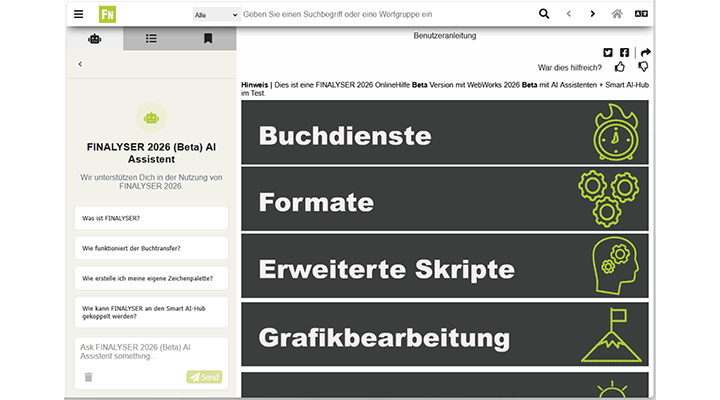Switch to the table of contents tab
Screen dimensions: 720x400
point(151,39)
